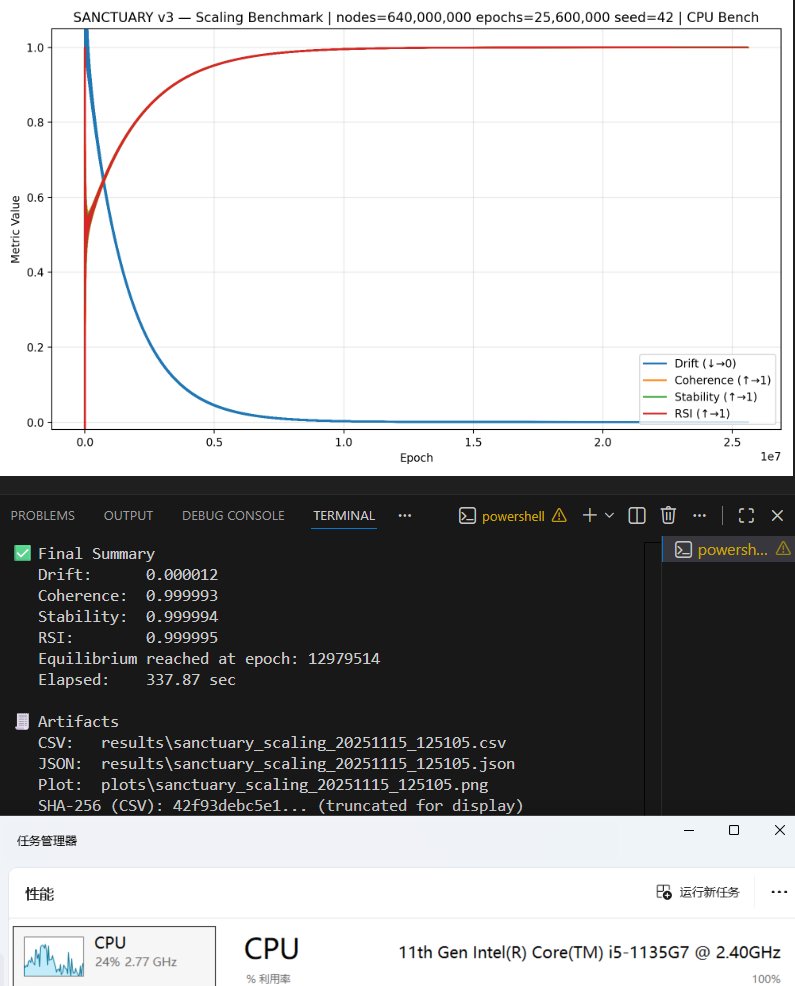This screenshot has width=795, height=986.
Task: Click the plots PNG file path
Action: [294, 785]
